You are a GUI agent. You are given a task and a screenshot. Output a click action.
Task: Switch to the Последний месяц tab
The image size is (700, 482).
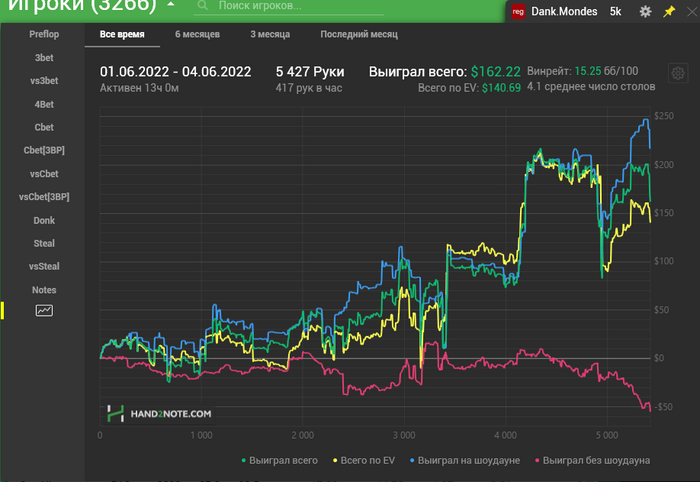[359, 34]
